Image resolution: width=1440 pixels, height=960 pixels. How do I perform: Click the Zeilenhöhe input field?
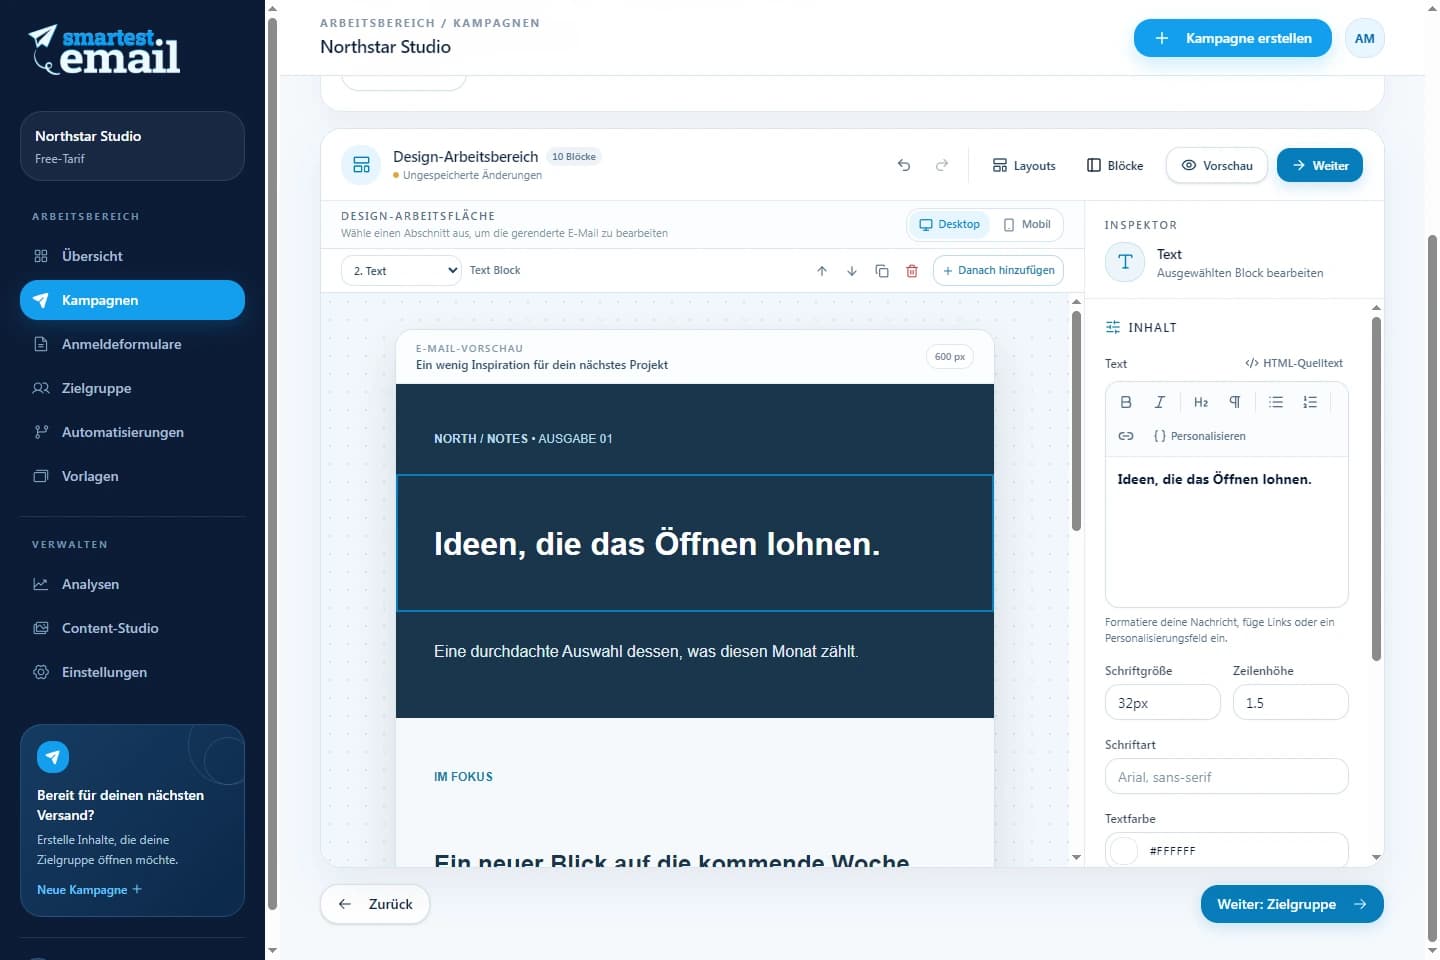coord(1291,703)
